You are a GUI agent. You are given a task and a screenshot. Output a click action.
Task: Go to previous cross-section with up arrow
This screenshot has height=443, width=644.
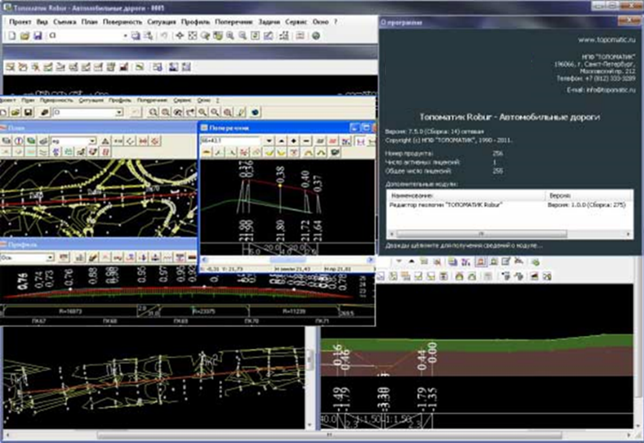coord(281,141)
